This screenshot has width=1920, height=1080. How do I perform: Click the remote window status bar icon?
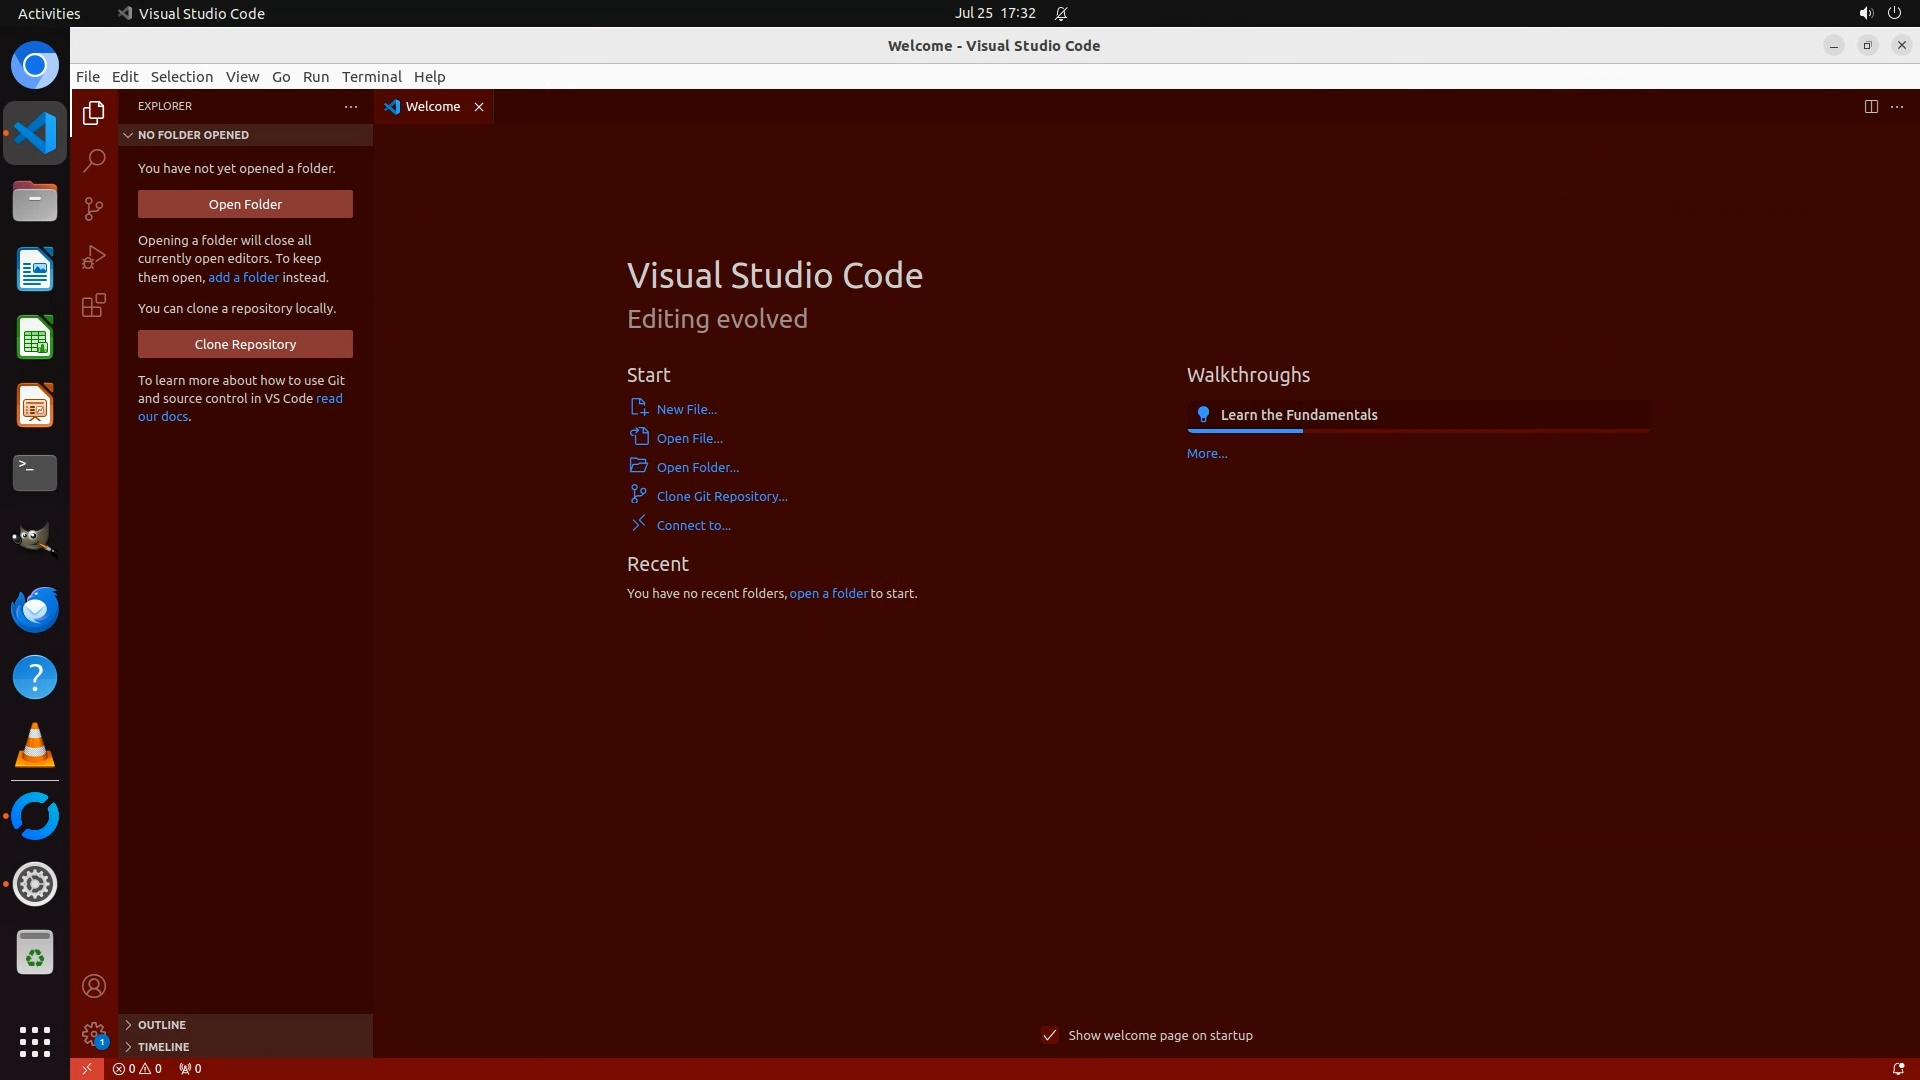pos(87,1068)
